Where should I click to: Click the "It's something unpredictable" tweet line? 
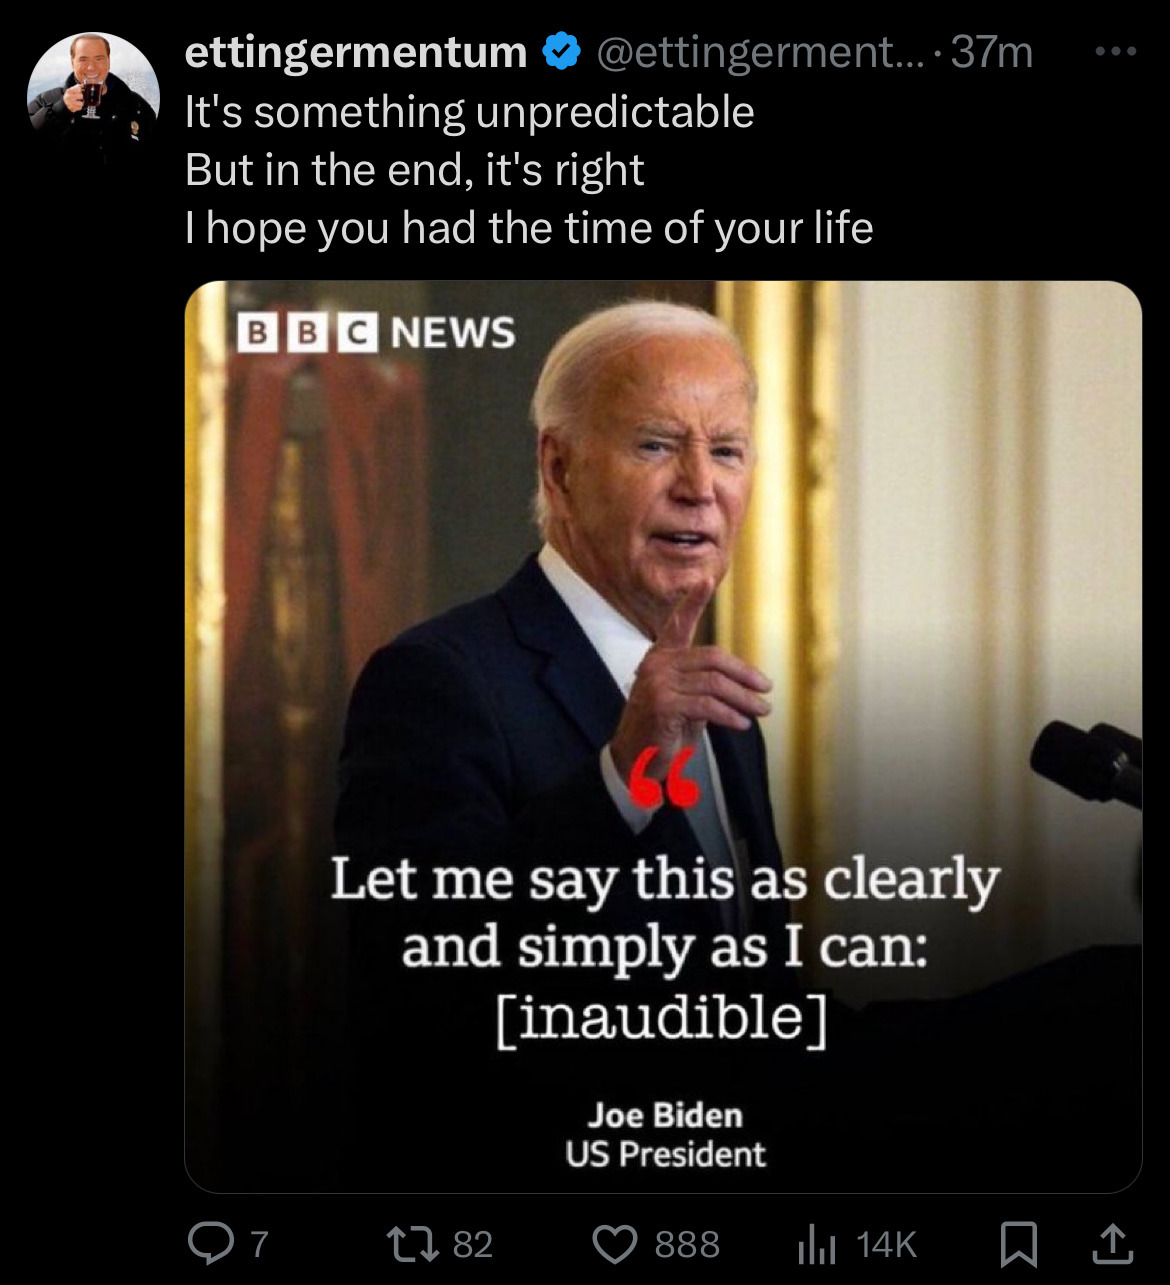pyautogui.click(x=469, y=112)
